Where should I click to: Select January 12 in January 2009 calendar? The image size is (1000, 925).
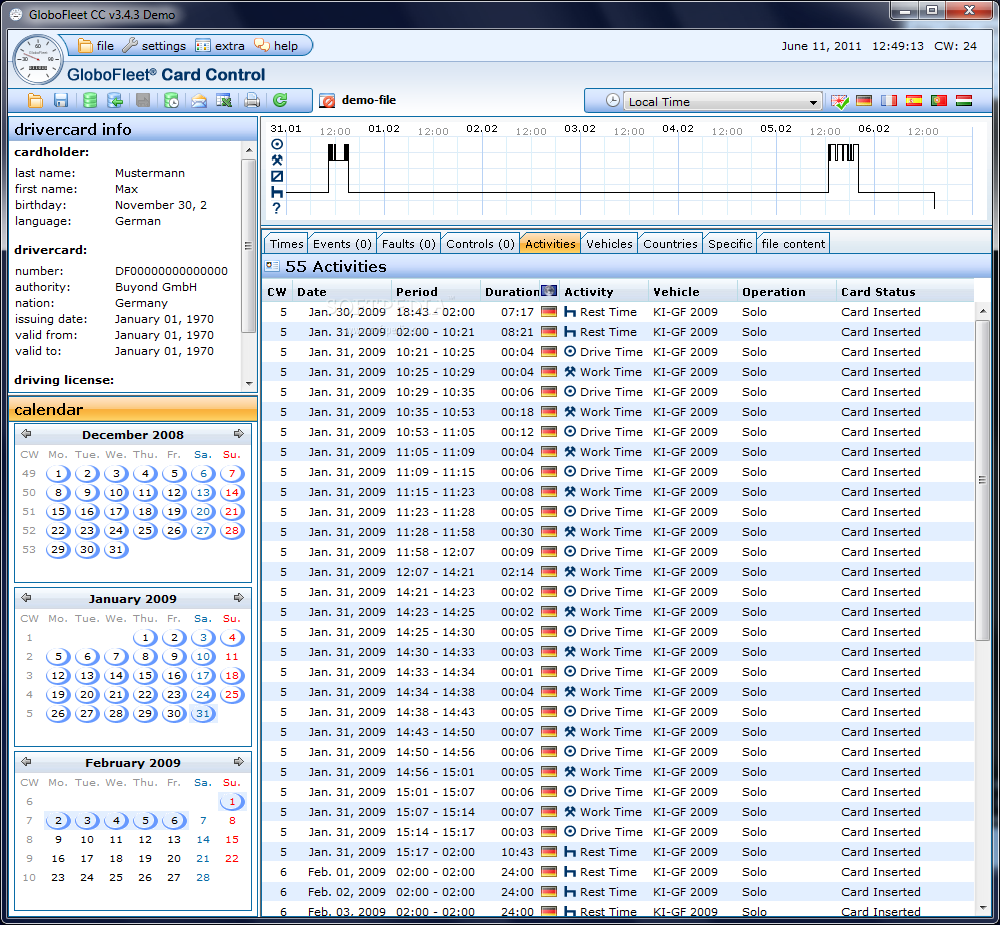coord(58,676)
